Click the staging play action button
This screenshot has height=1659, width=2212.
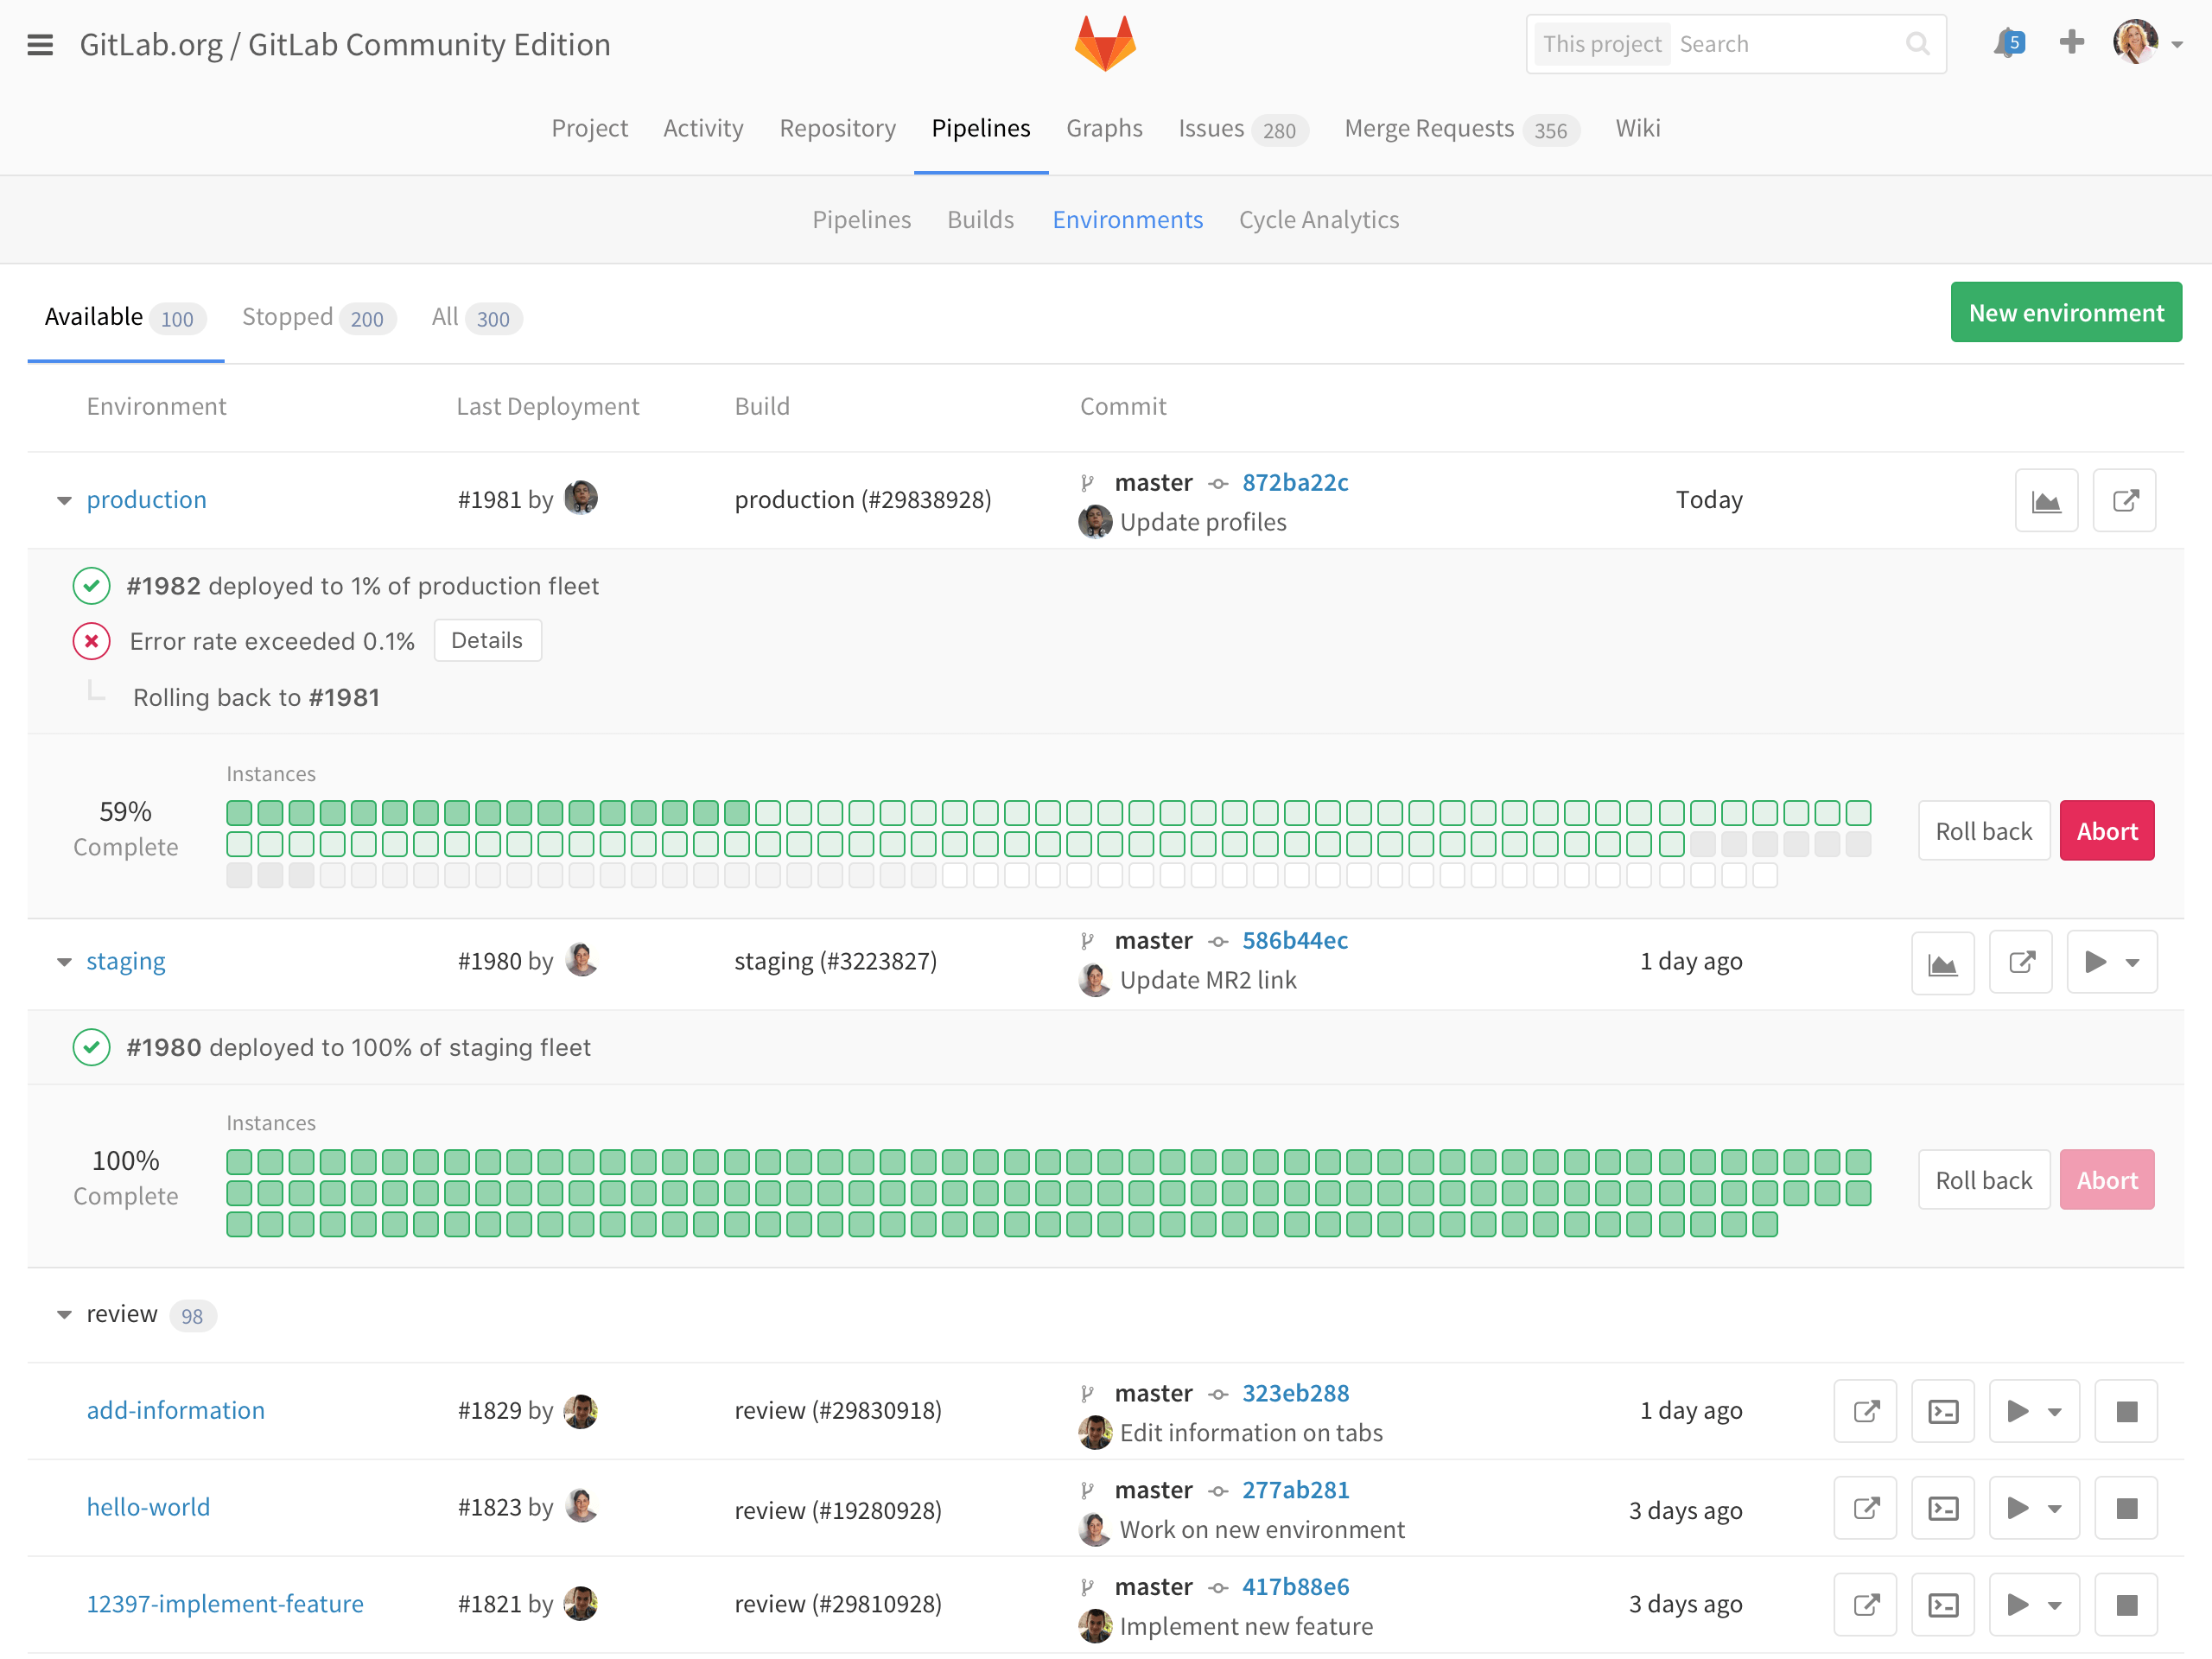2111,962
